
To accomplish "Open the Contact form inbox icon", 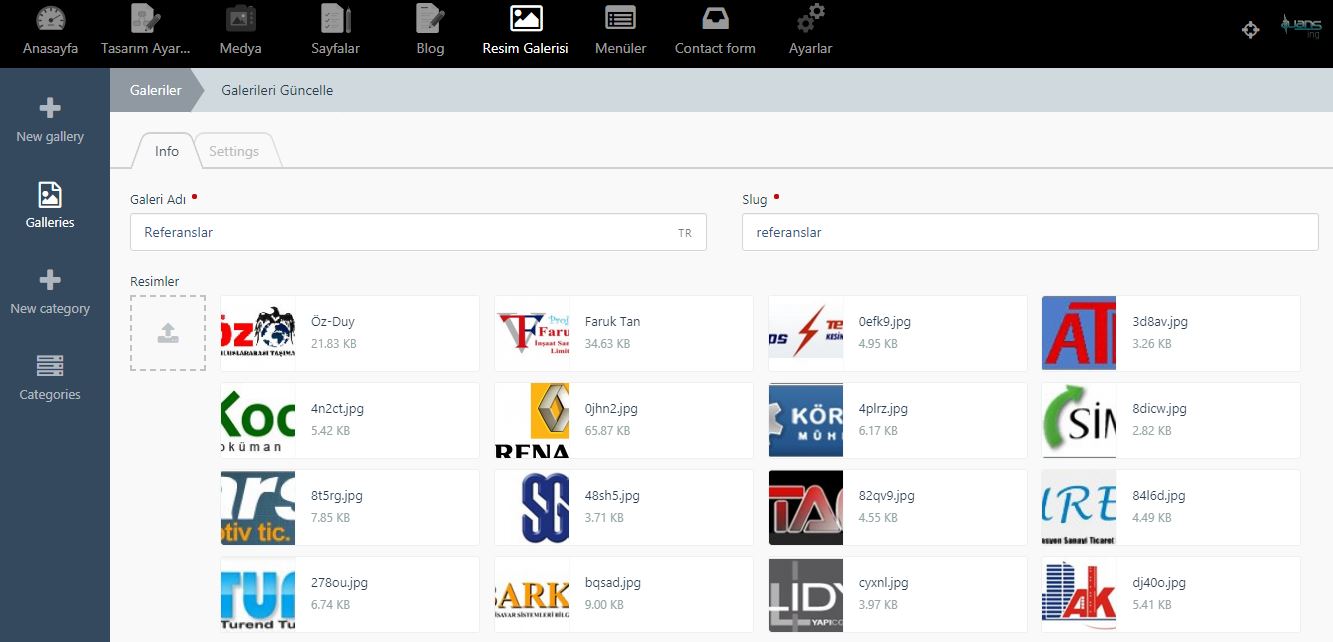I will coord(715,19).
